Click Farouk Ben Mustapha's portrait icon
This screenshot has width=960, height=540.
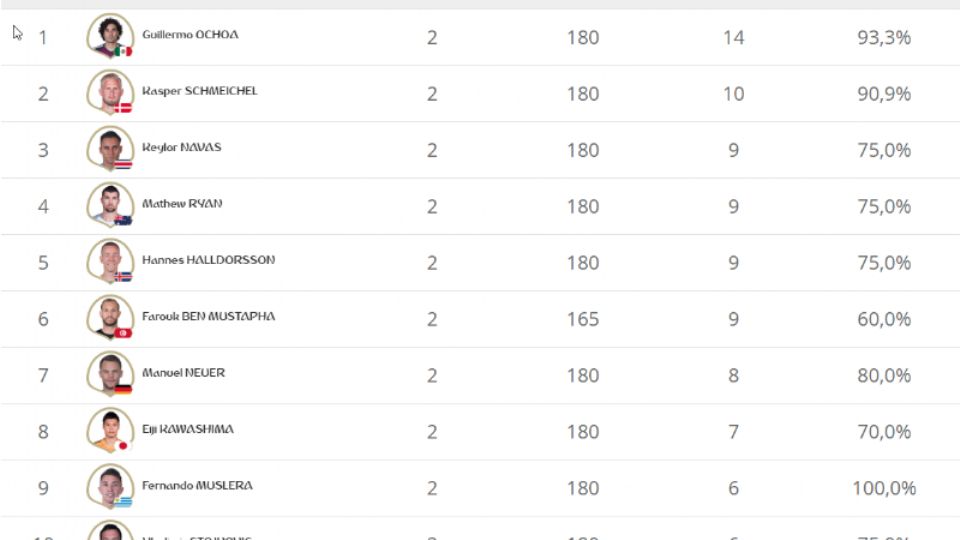(x=109, y=317)
